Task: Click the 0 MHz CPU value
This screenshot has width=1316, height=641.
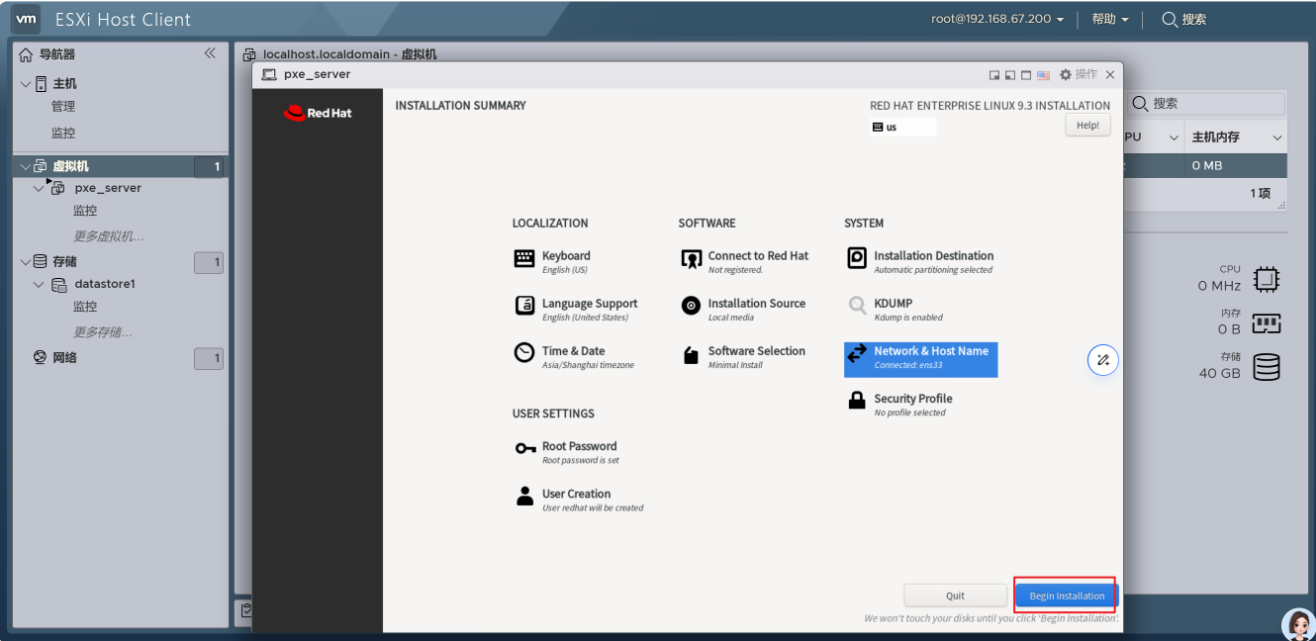Action: point(1219,286)
